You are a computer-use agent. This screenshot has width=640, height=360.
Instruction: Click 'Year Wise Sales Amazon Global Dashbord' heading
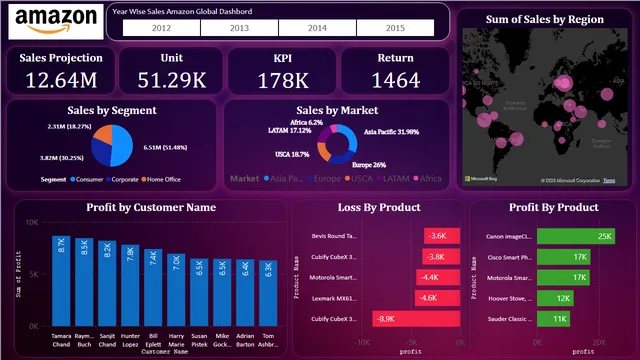pyautogui.click(x=182, y=11)
